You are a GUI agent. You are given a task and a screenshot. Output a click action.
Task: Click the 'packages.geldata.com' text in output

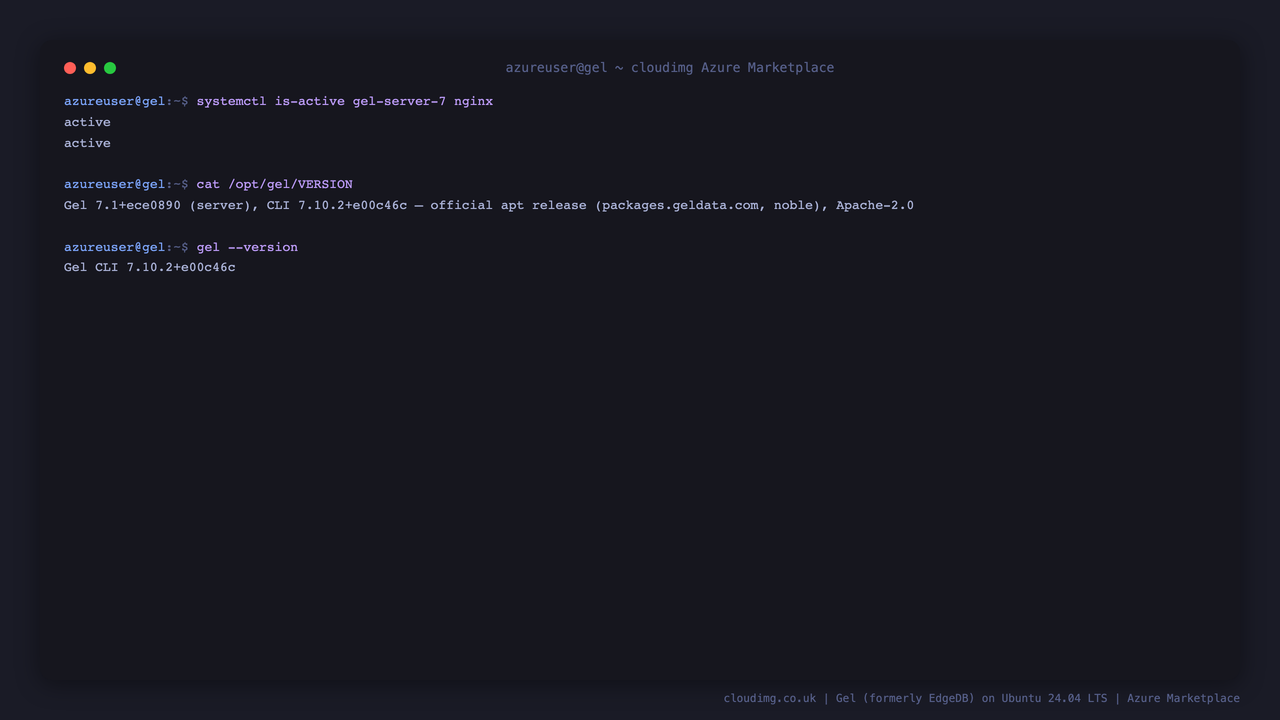[680, 205]
